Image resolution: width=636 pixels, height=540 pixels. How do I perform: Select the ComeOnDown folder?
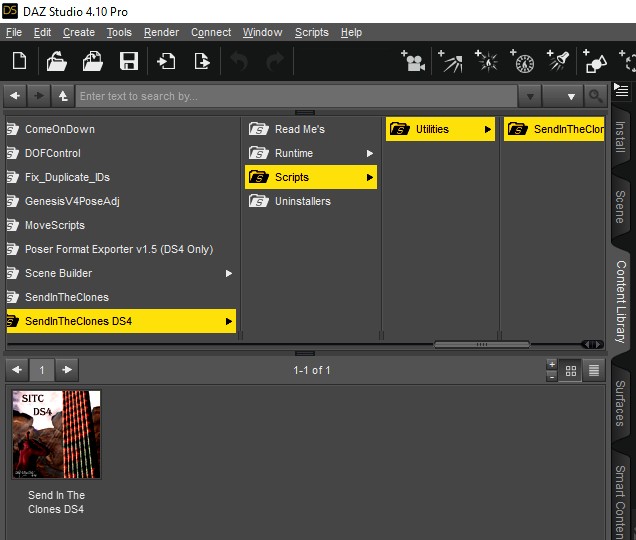[121, 129]
